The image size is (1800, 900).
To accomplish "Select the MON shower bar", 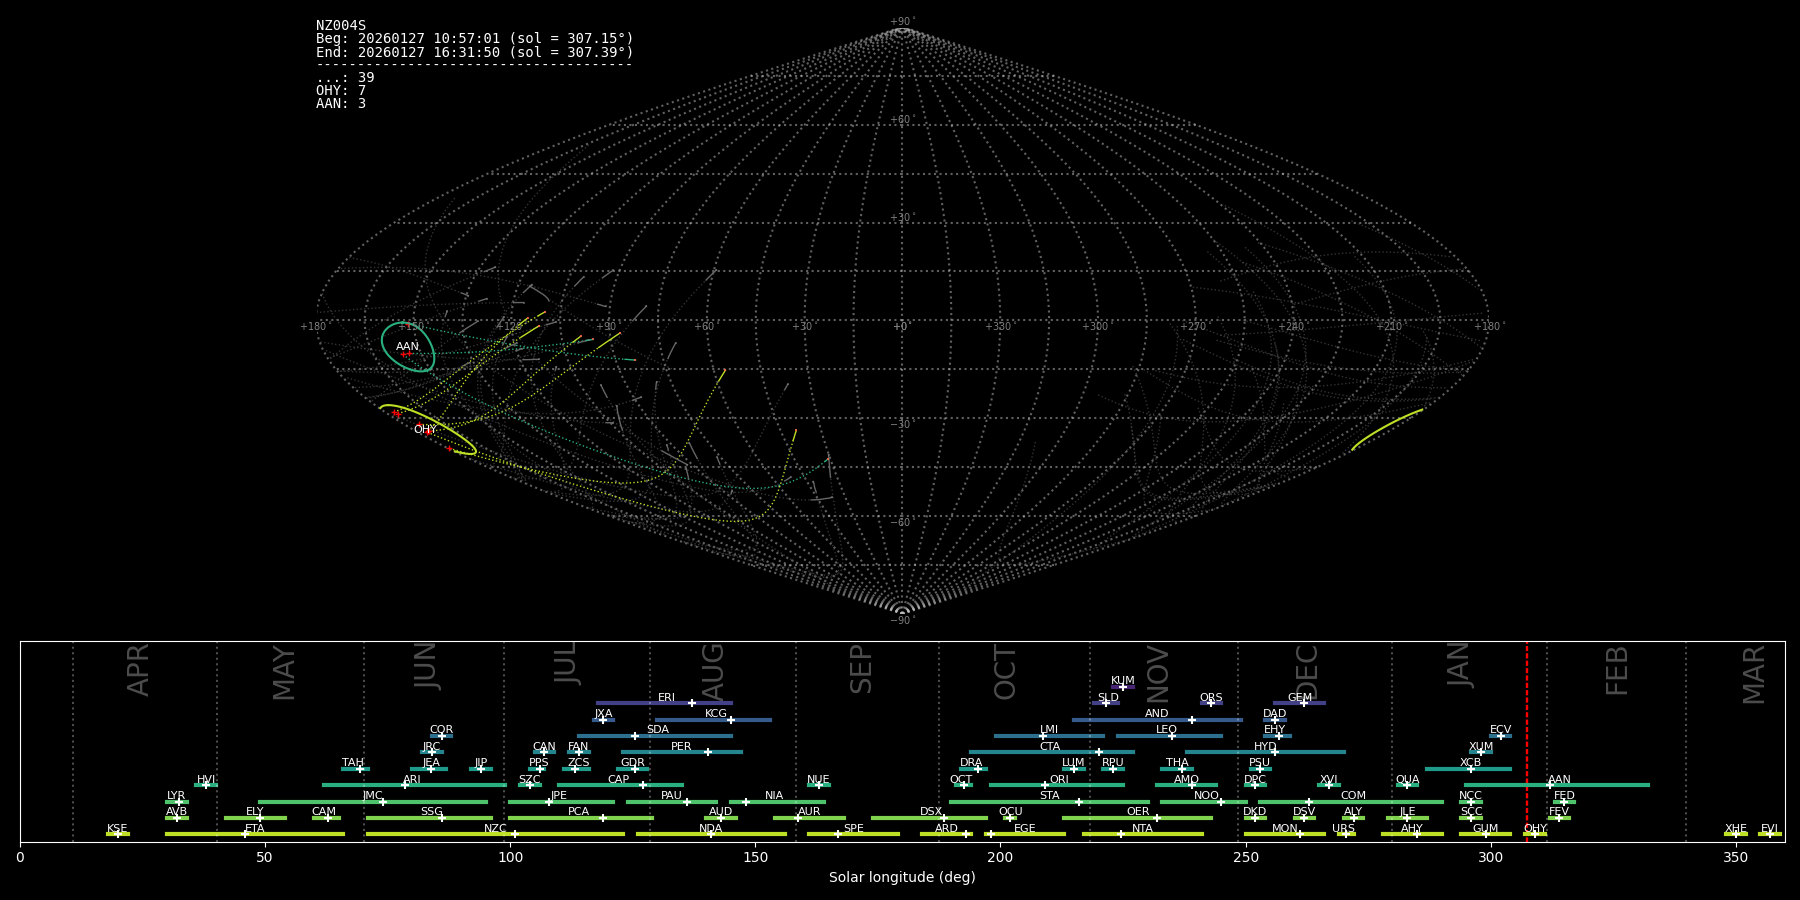I will click(x=1284, y=834).
